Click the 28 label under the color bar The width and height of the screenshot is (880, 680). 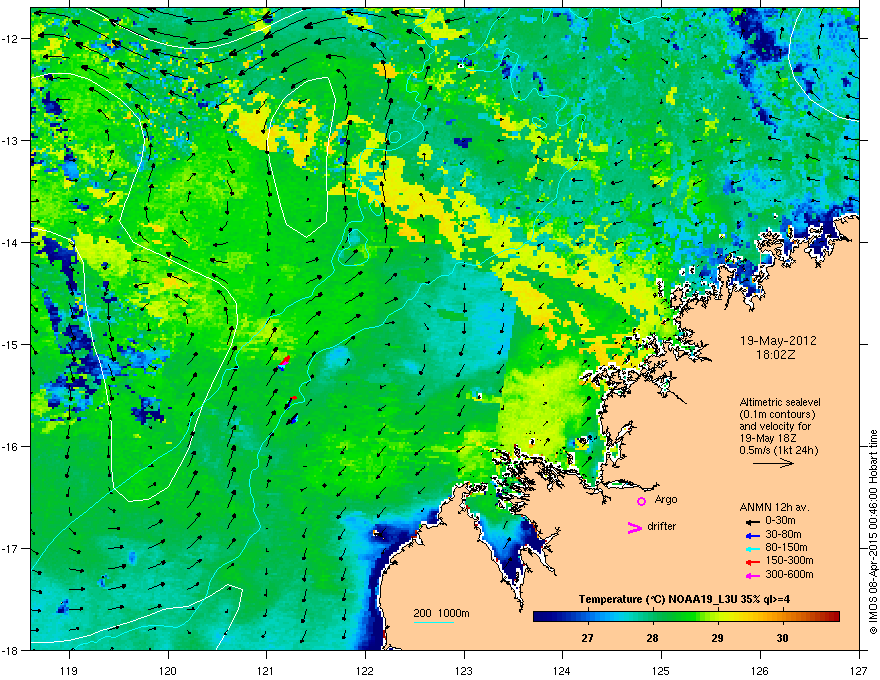pos(652,638)
